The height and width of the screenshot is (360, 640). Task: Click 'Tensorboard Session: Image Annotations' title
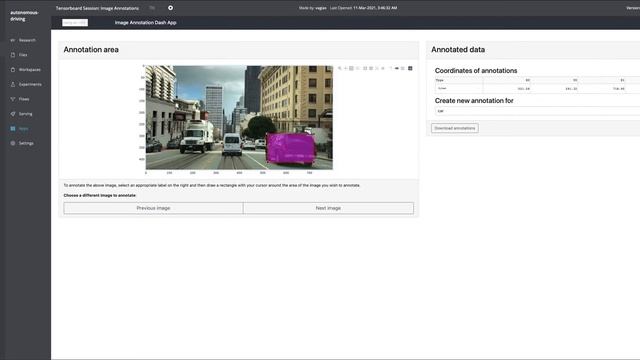pyautogui.click(x=97, y=8)
